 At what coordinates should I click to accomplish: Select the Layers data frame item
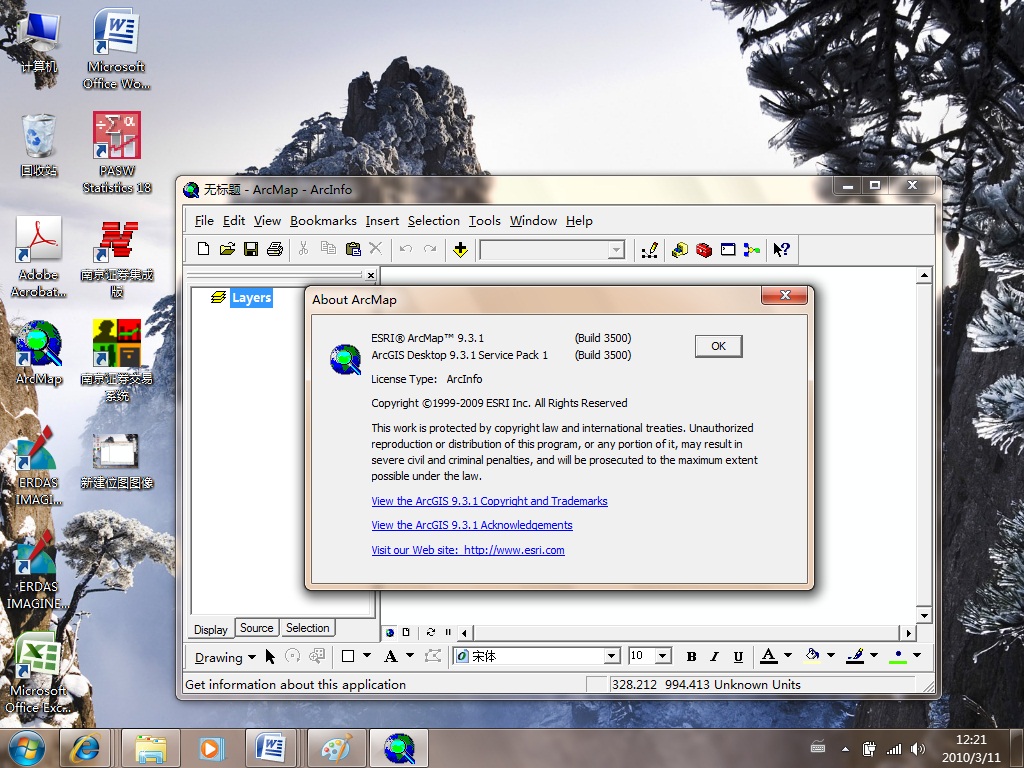click(251, 298)
